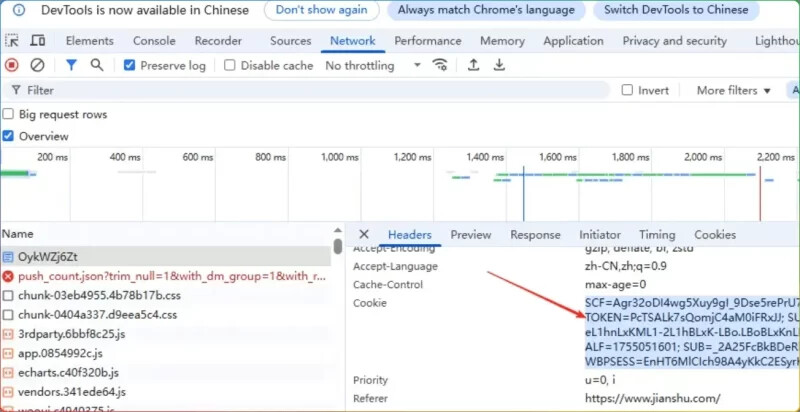
Task: Uncheck the Preserve log checkbox
Action: [129, 65]
